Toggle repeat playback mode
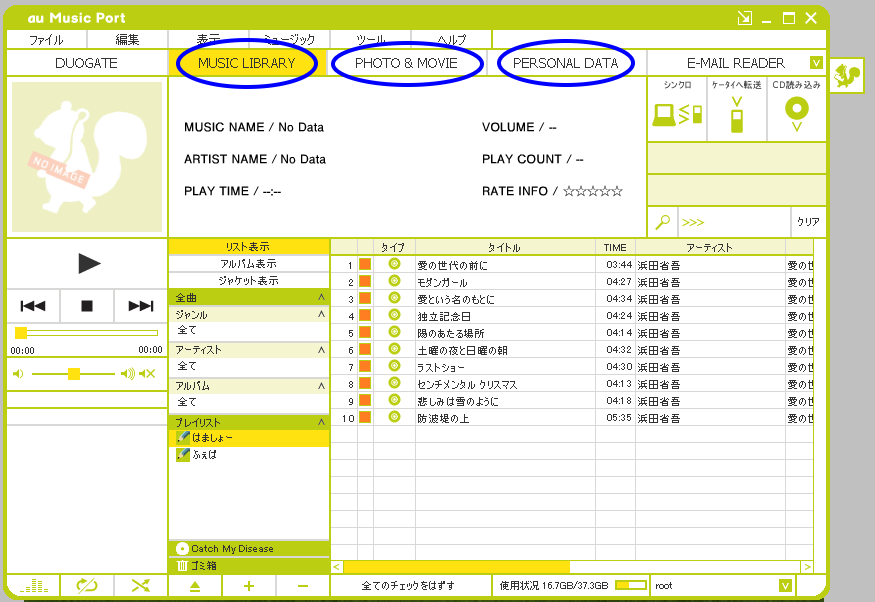The width and height of the screenshot is (875, 602). 87,586
